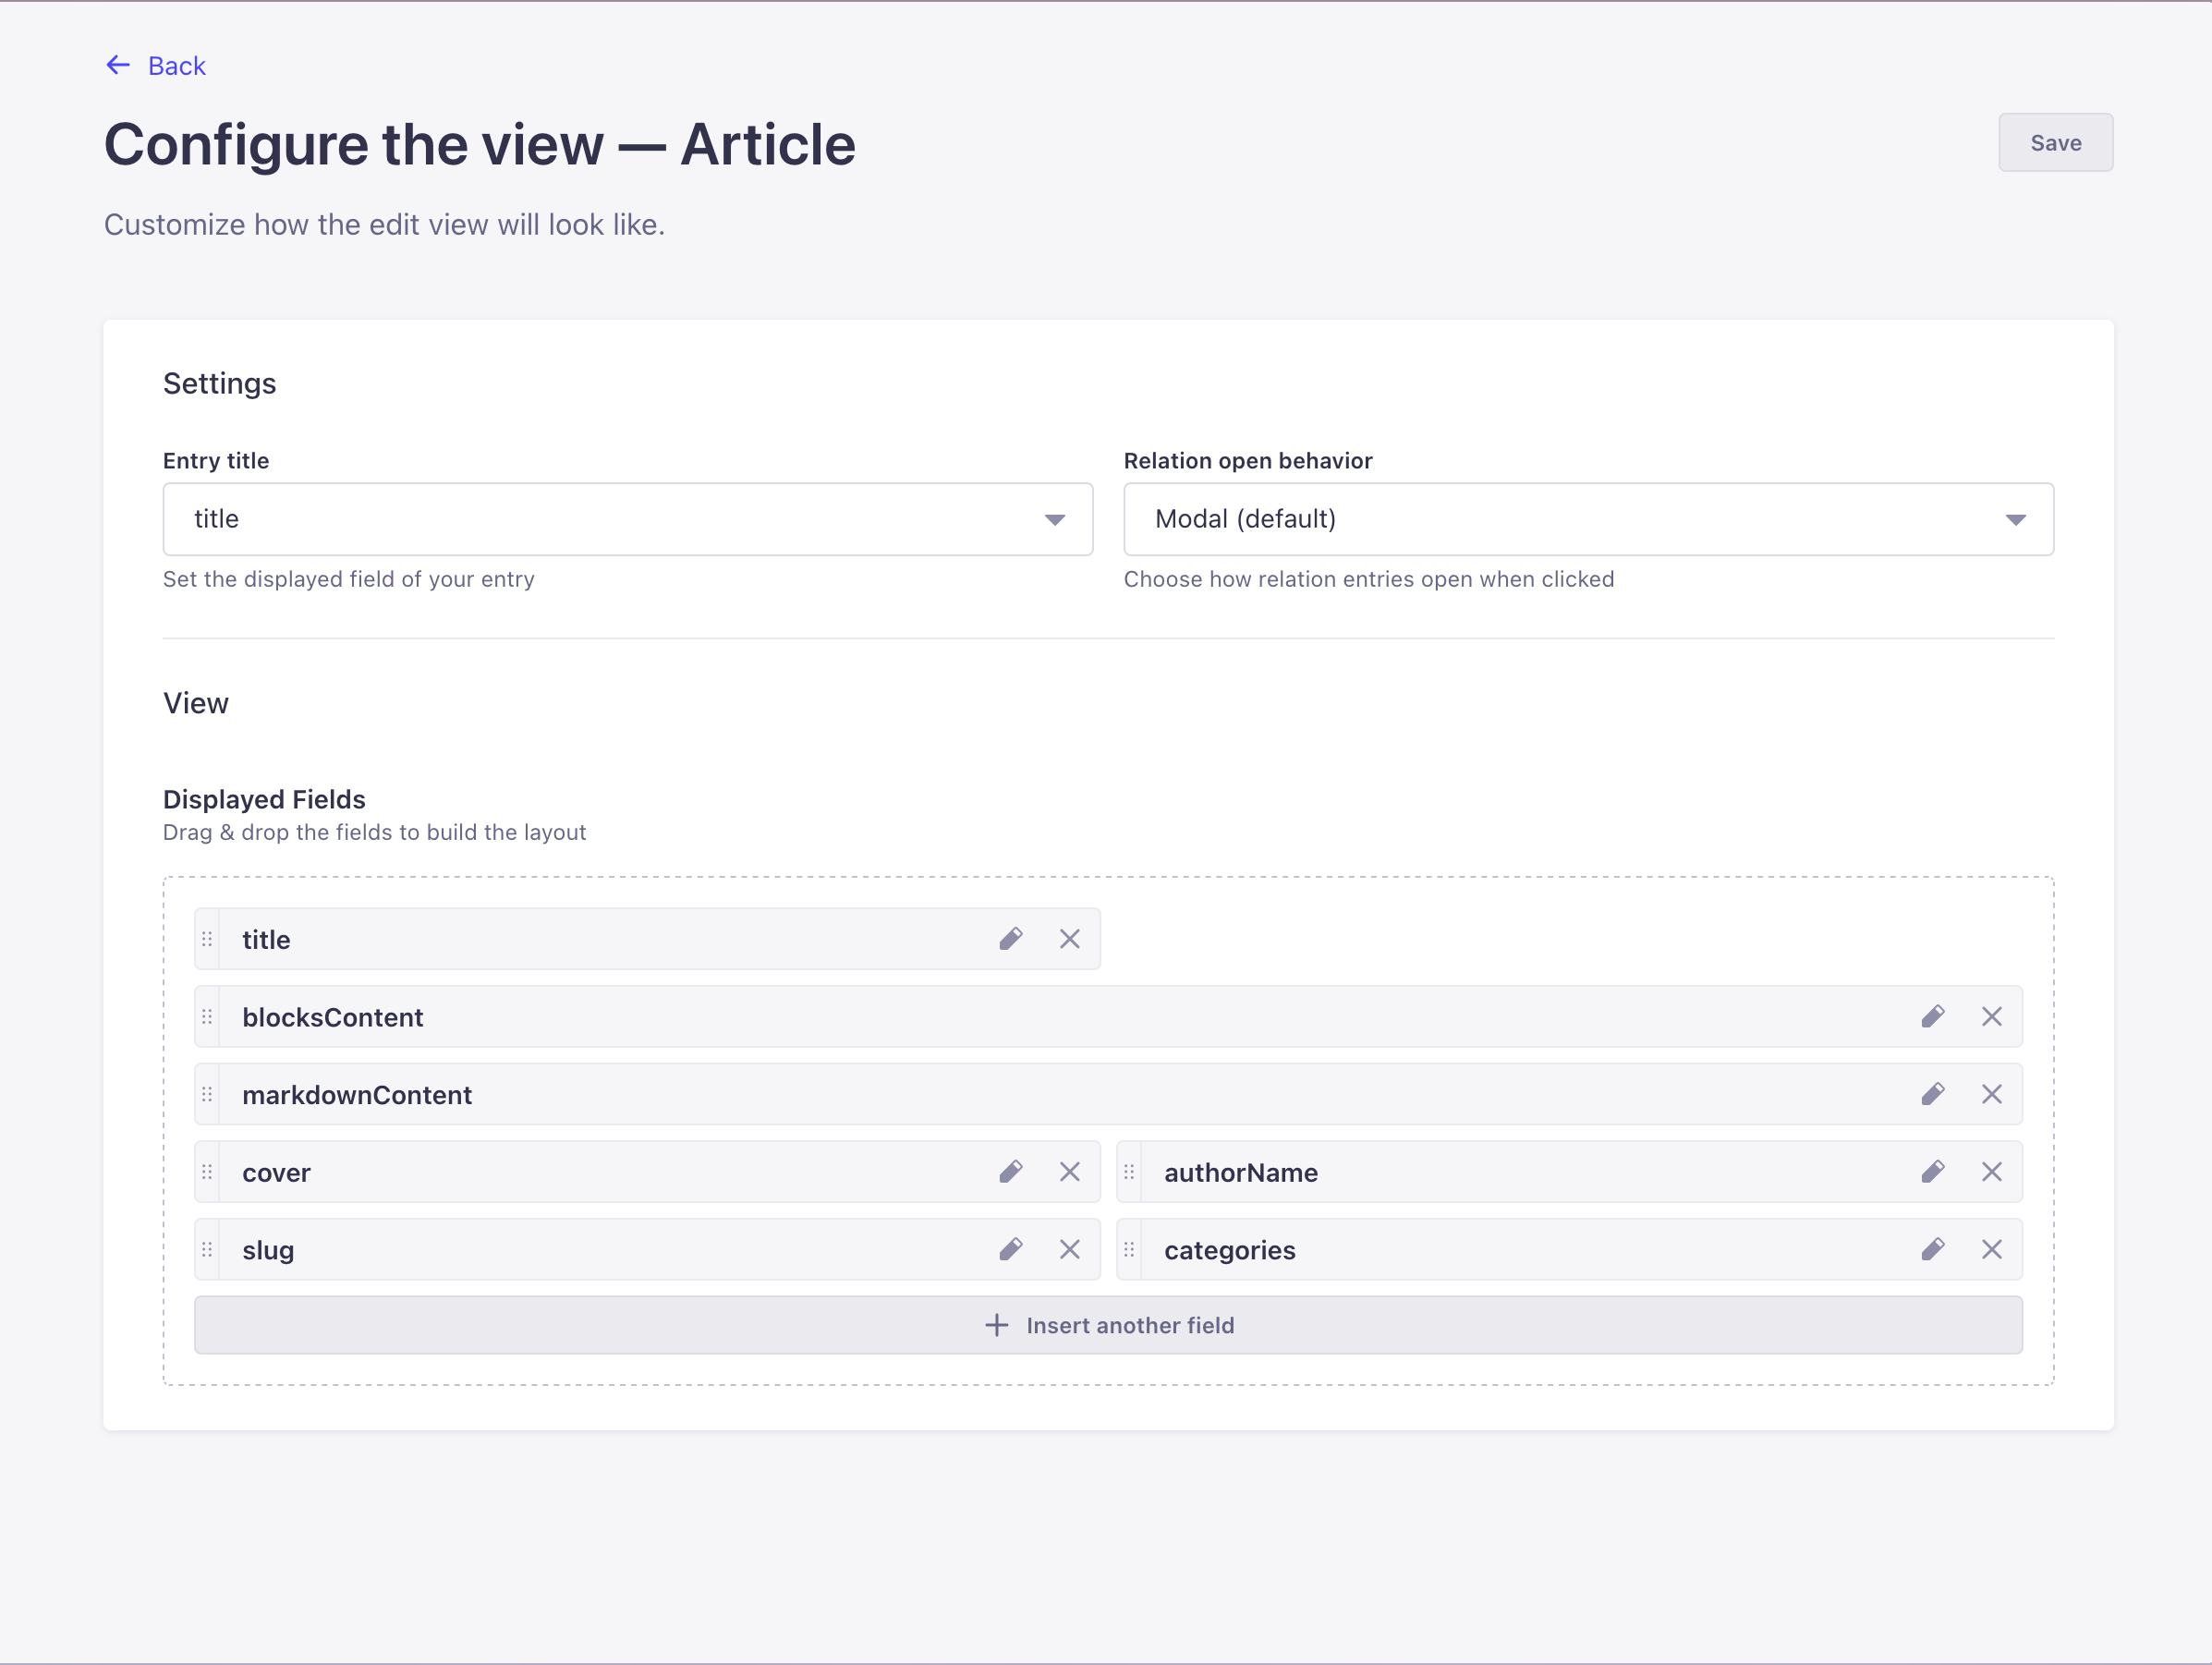Edit the categories field via pencil icon
The height and width of the screenshot is (1665, 2212).
[1934, 1249]
